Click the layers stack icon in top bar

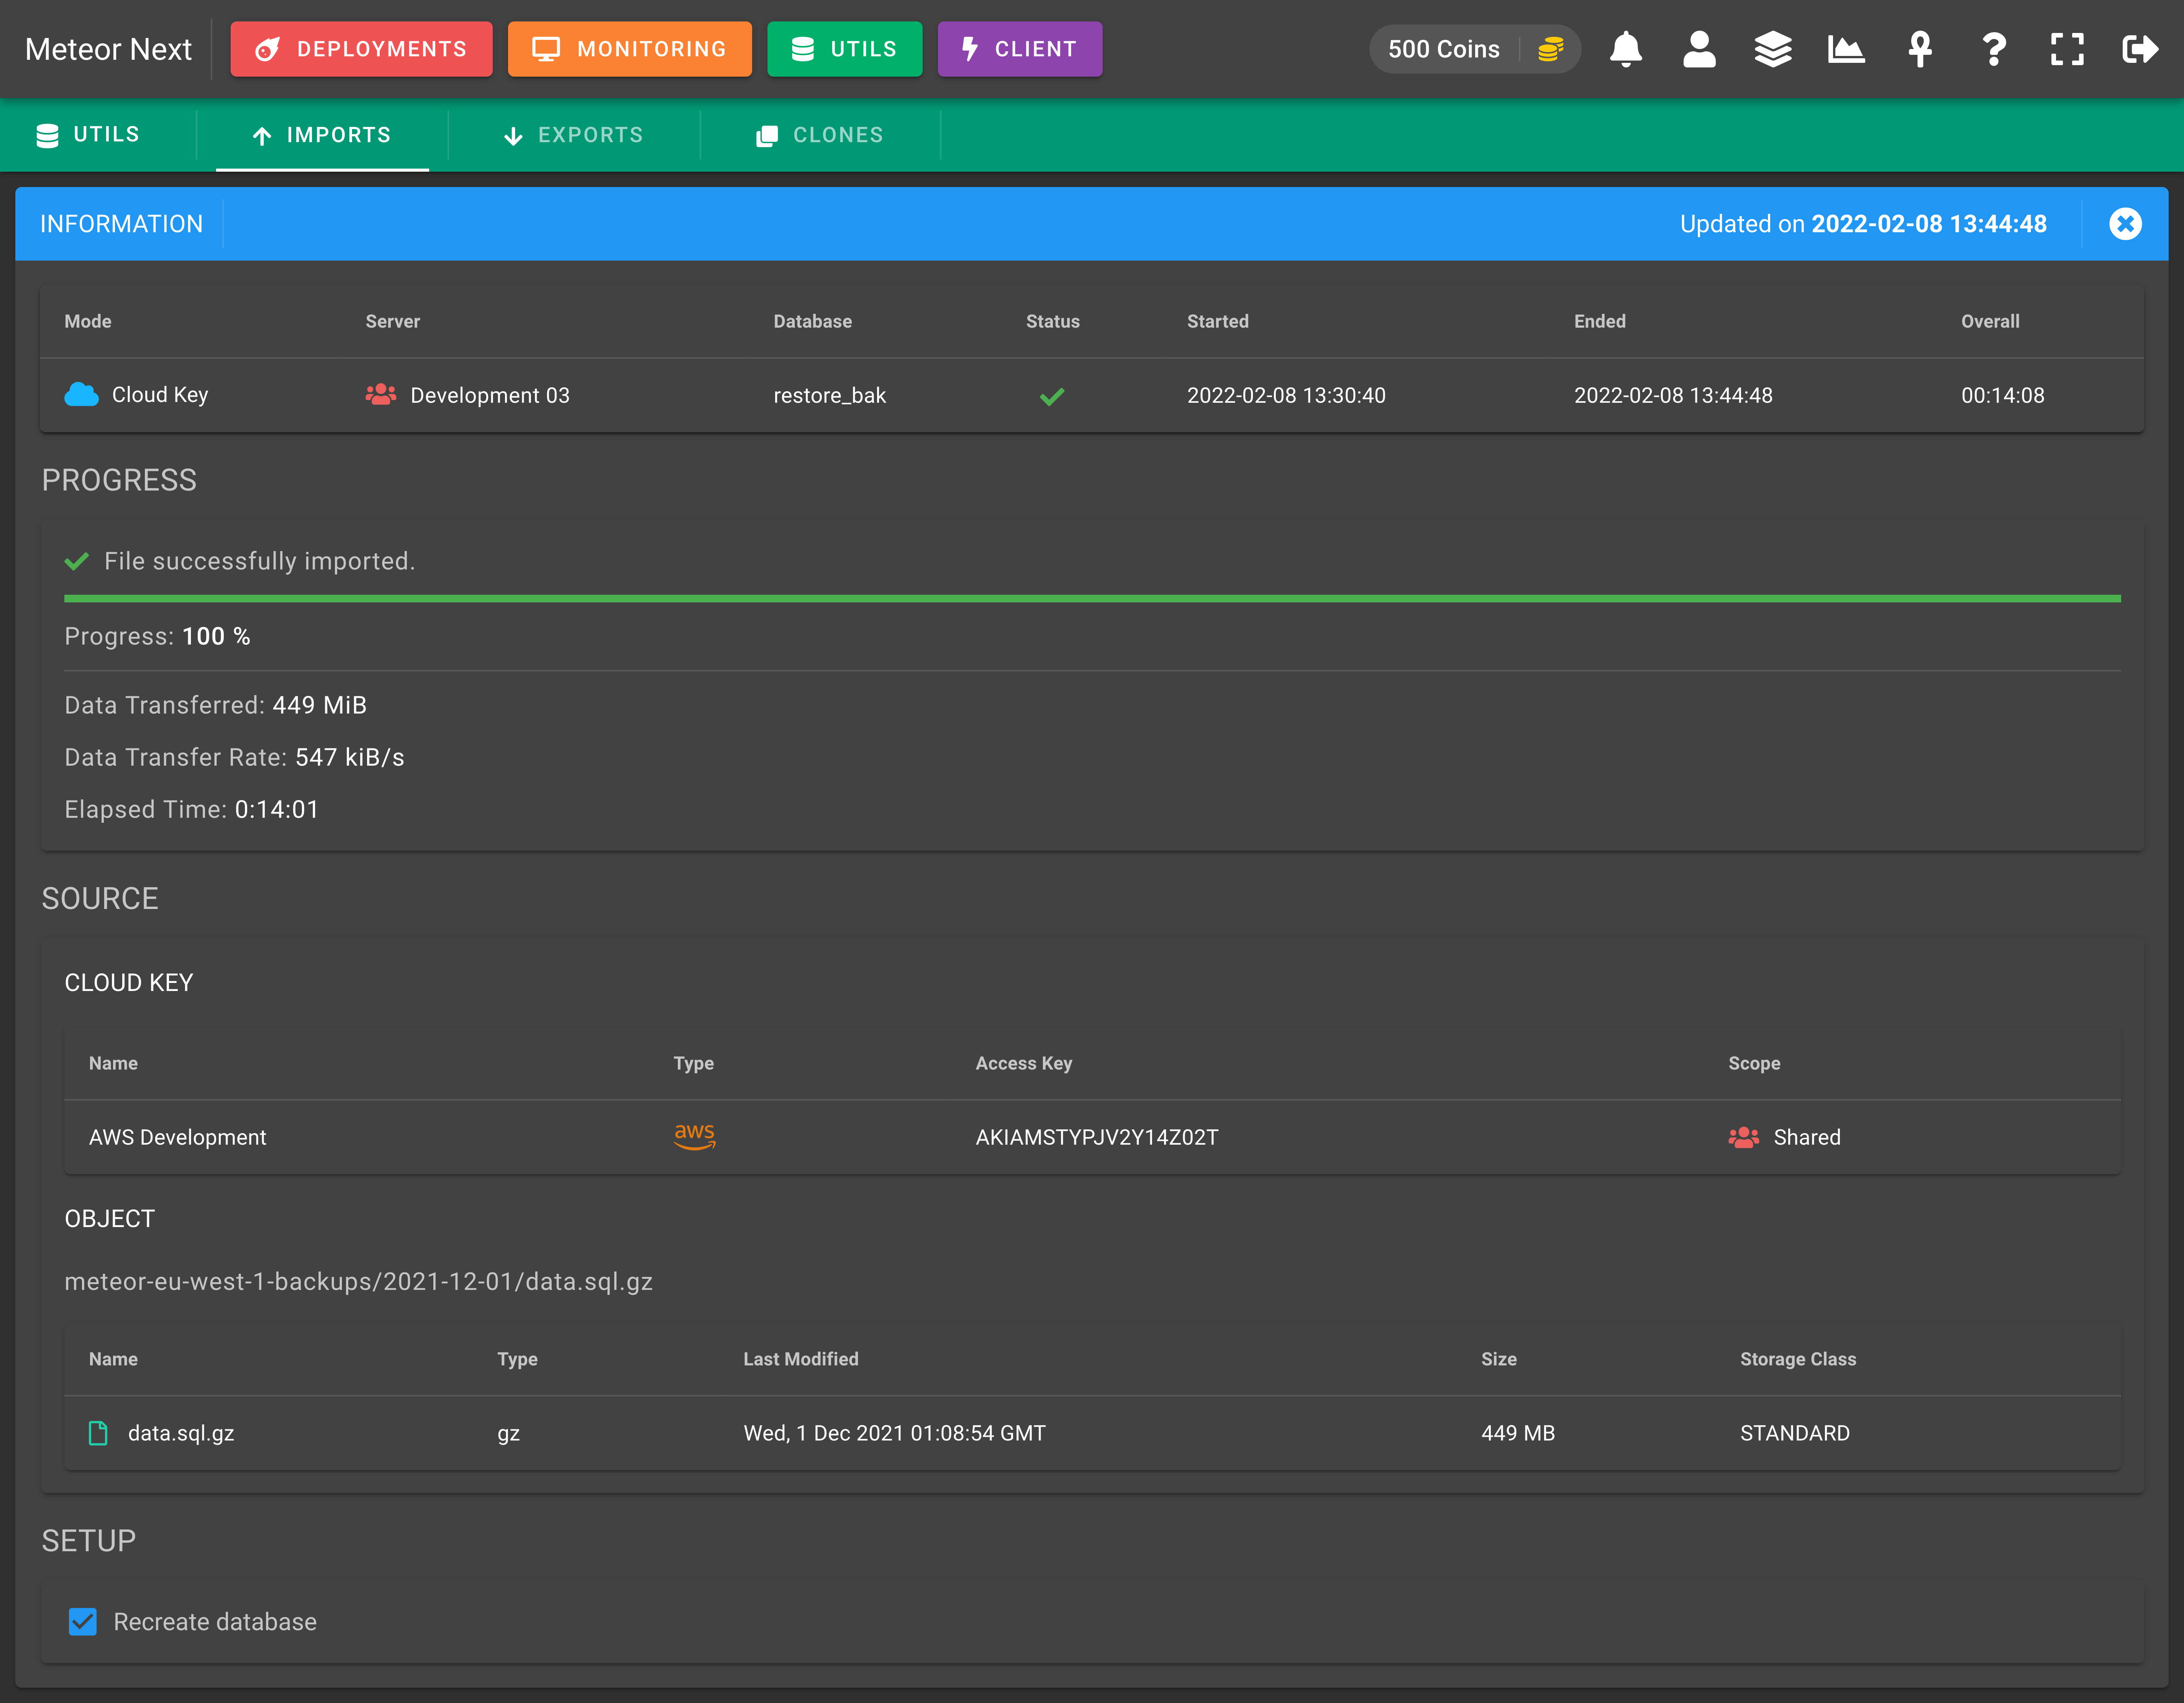(1773, 49)
